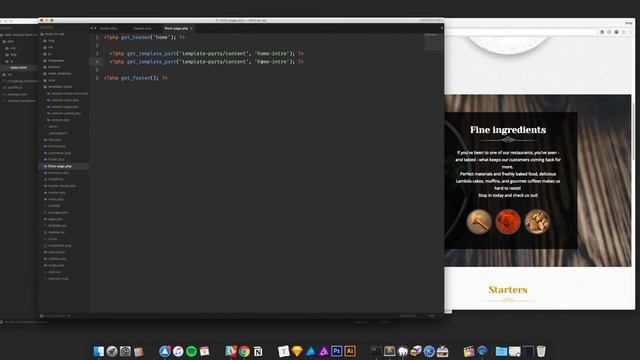The height and width of the screenshot is (360, 640).
Task: Launch Photoshop from the dock
Action: coord(337,351)
